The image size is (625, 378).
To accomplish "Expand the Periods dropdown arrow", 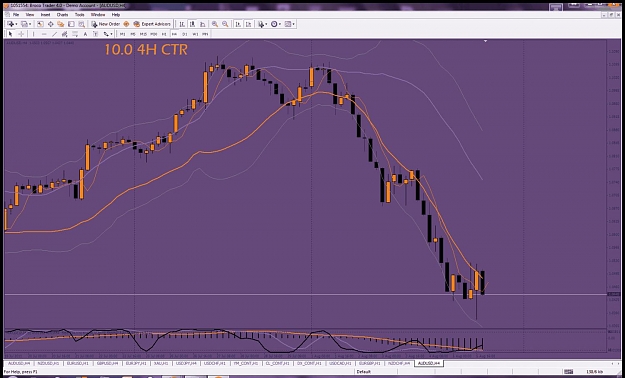I will coord(279,24).
